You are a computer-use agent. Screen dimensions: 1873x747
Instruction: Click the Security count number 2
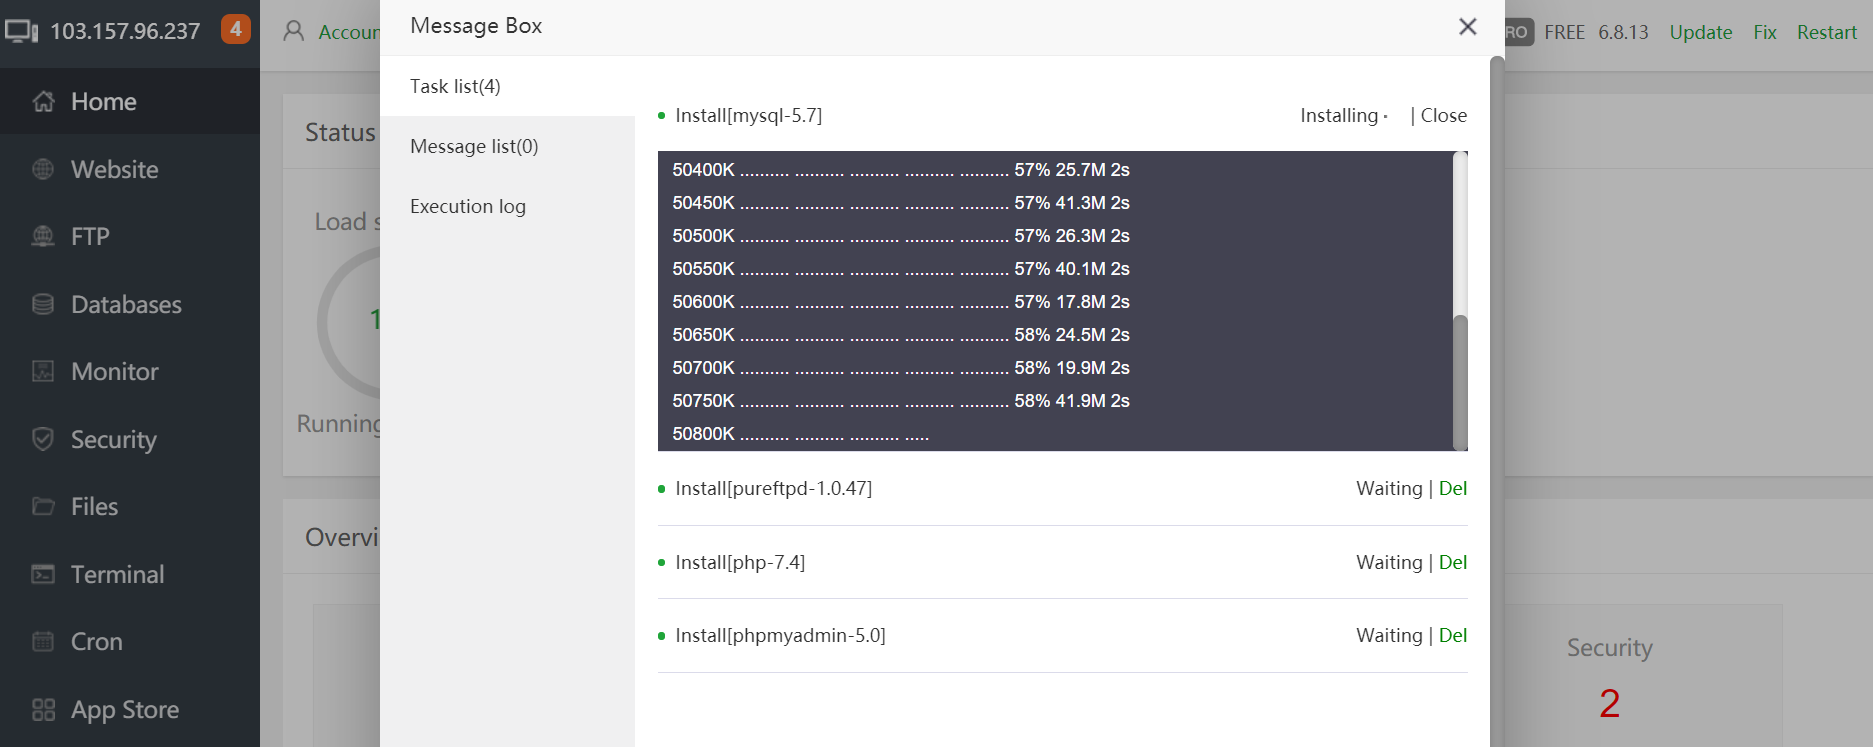1609,703
